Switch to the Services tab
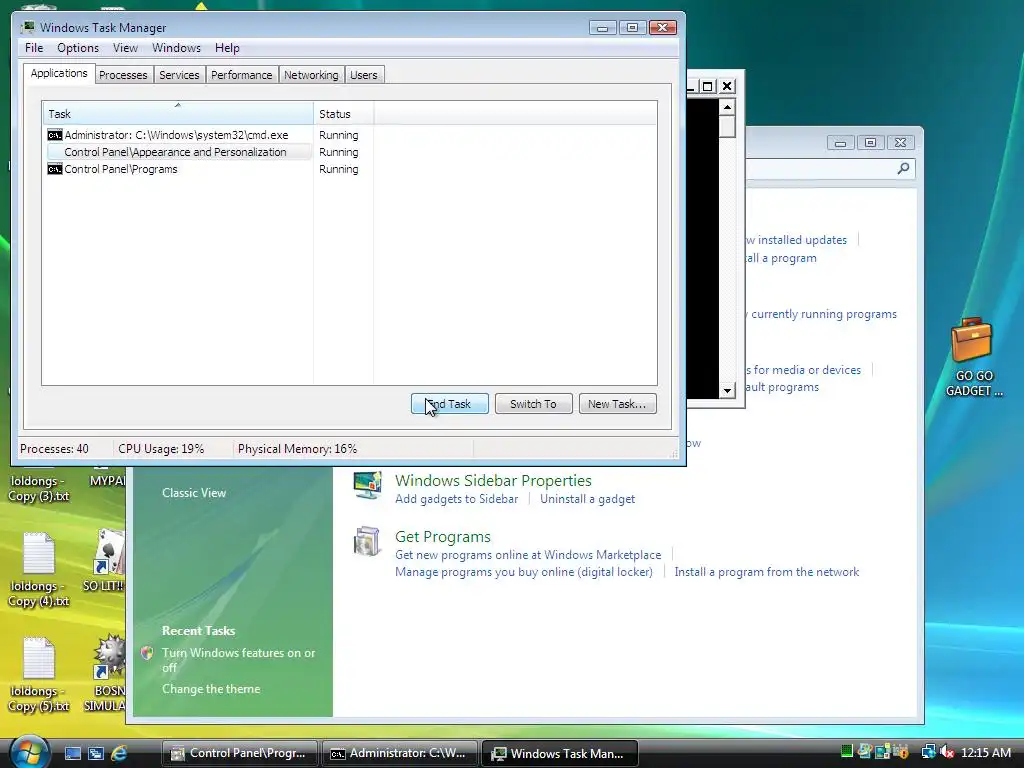This screenshot has height=768, width=1024. coord(179,75)
